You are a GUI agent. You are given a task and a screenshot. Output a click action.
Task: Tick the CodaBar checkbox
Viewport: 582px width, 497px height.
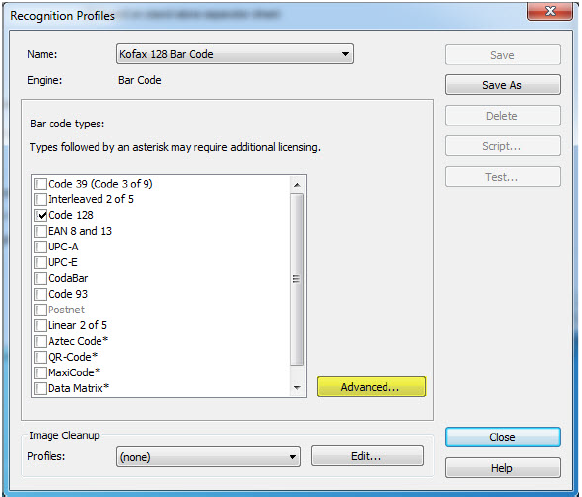coord(40,278)
